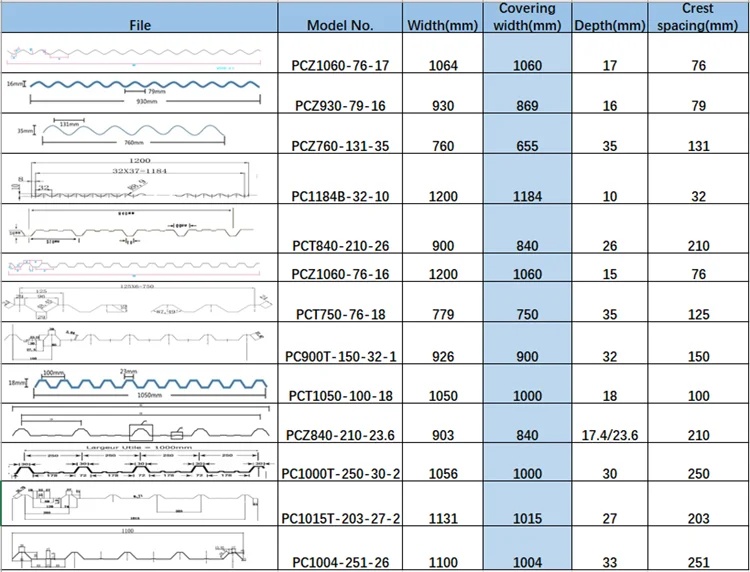Screen dimensions: 750x572
Task: Open the PC1000T-250-30-2 profile diagram
Action: coord(138,463)
